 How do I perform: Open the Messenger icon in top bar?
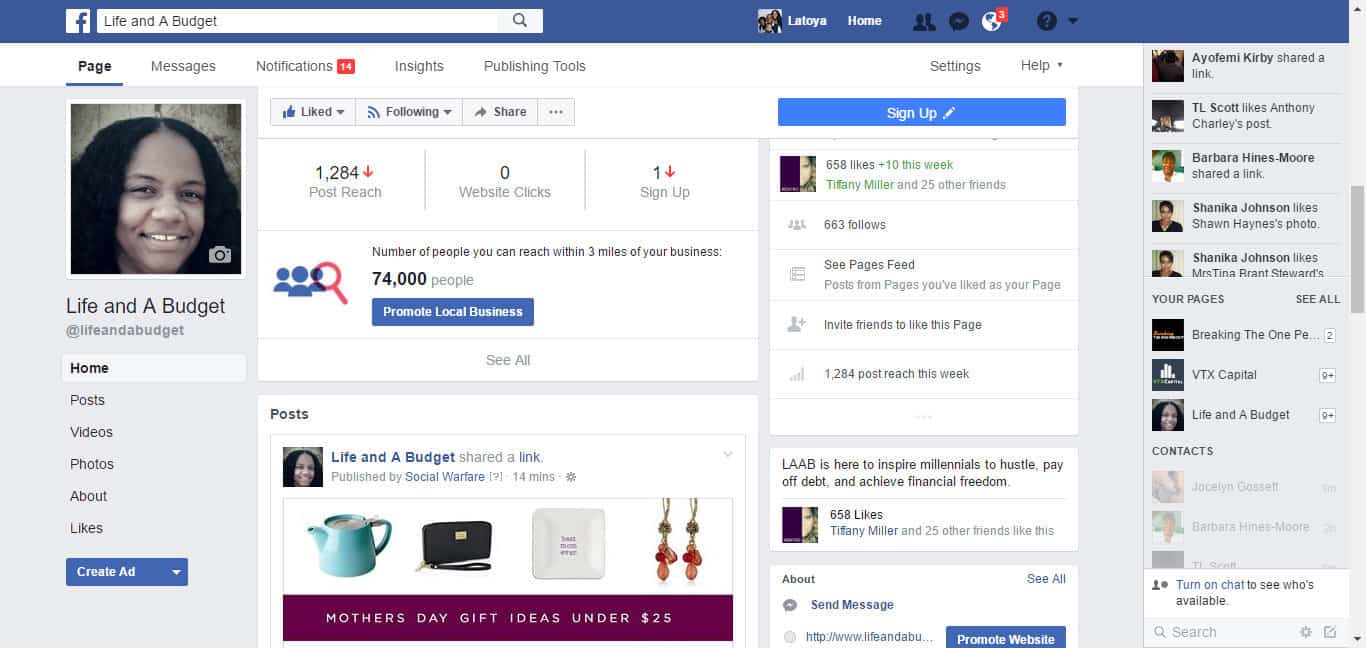958,21
